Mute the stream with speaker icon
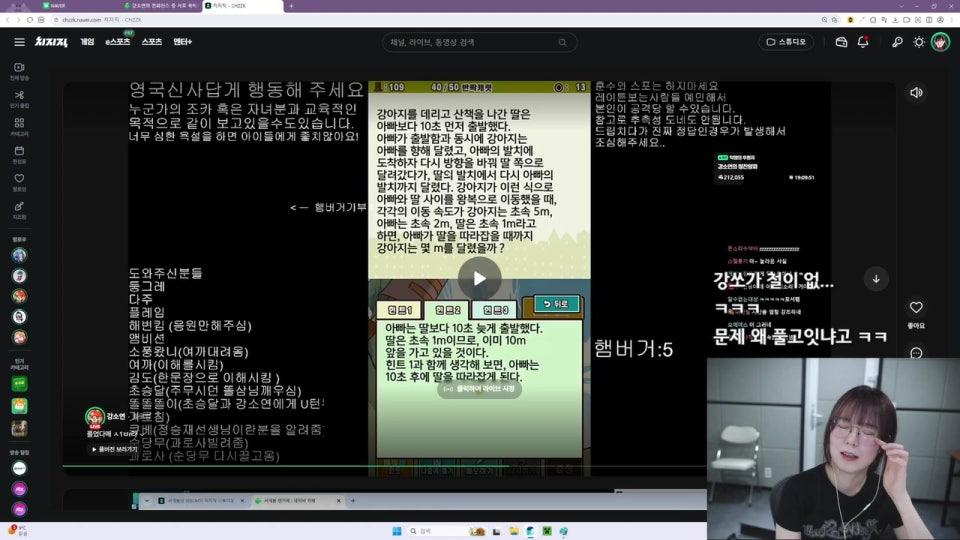 pyautogui.click(x=916, y=93)
